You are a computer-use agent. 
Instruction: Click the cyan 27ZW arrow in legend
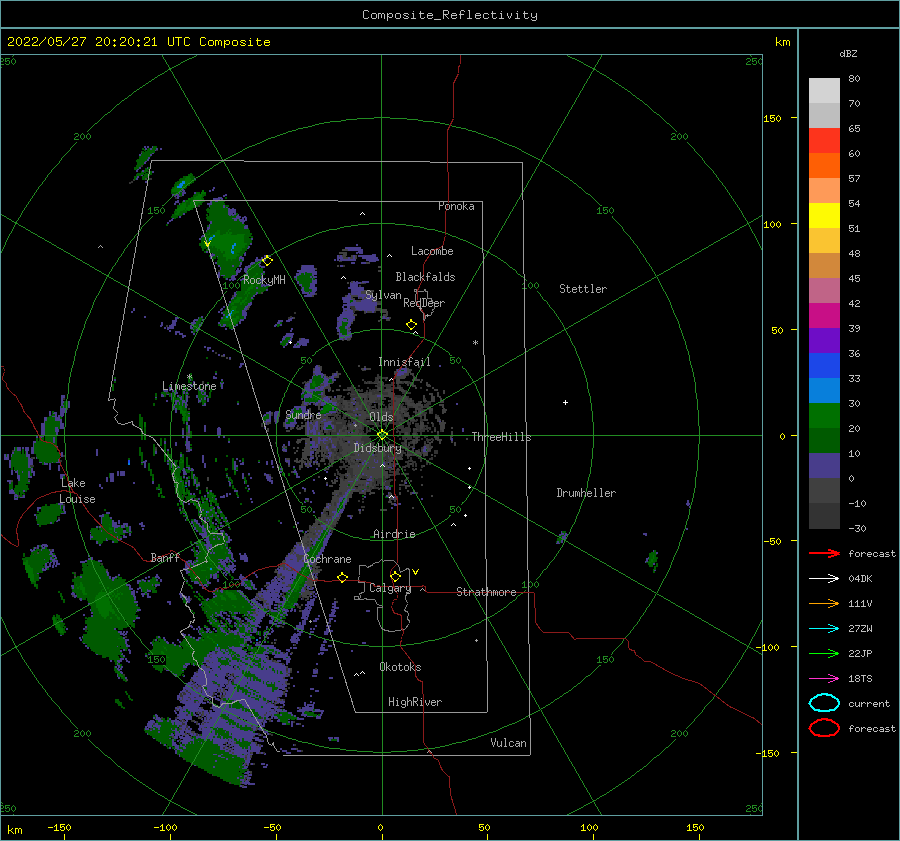pos(824,629)
